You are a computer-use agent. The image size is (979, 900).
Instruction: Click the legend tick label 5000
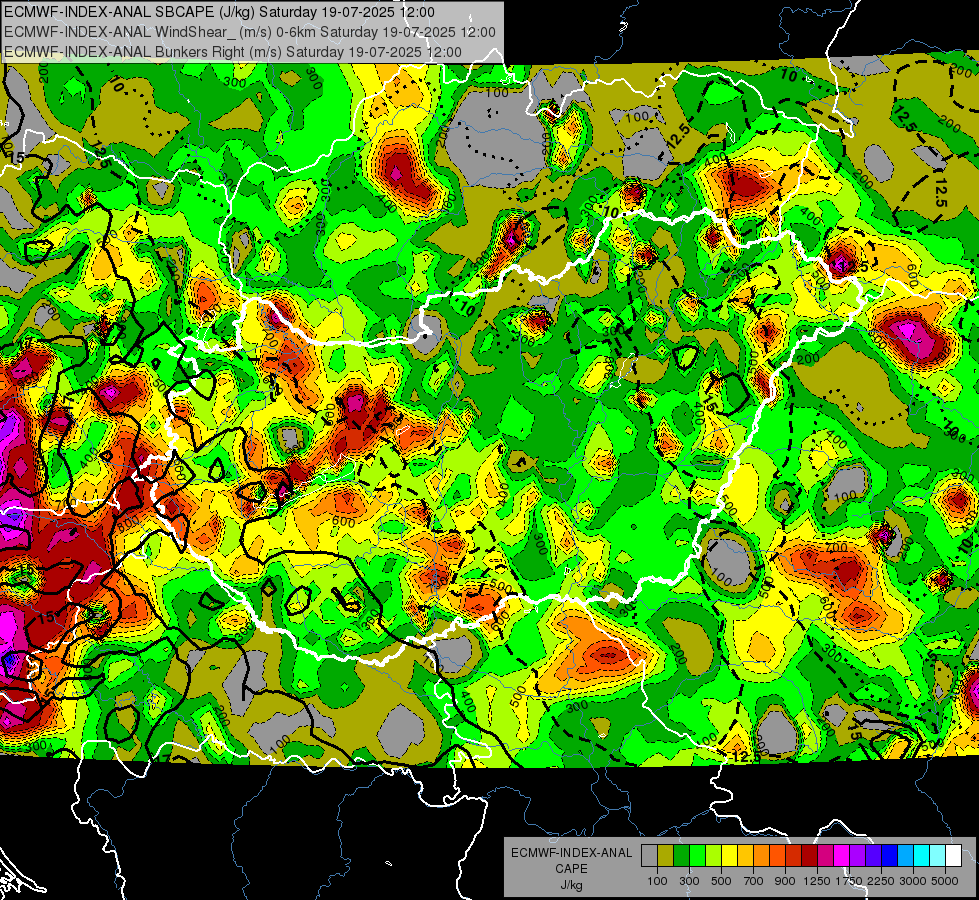[945, 881]
